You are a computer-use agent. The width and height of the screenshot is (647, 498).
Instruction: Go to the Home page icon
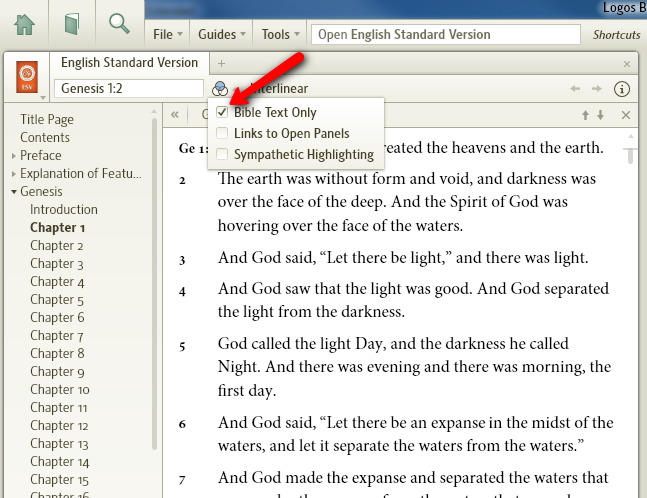point(24,24)
